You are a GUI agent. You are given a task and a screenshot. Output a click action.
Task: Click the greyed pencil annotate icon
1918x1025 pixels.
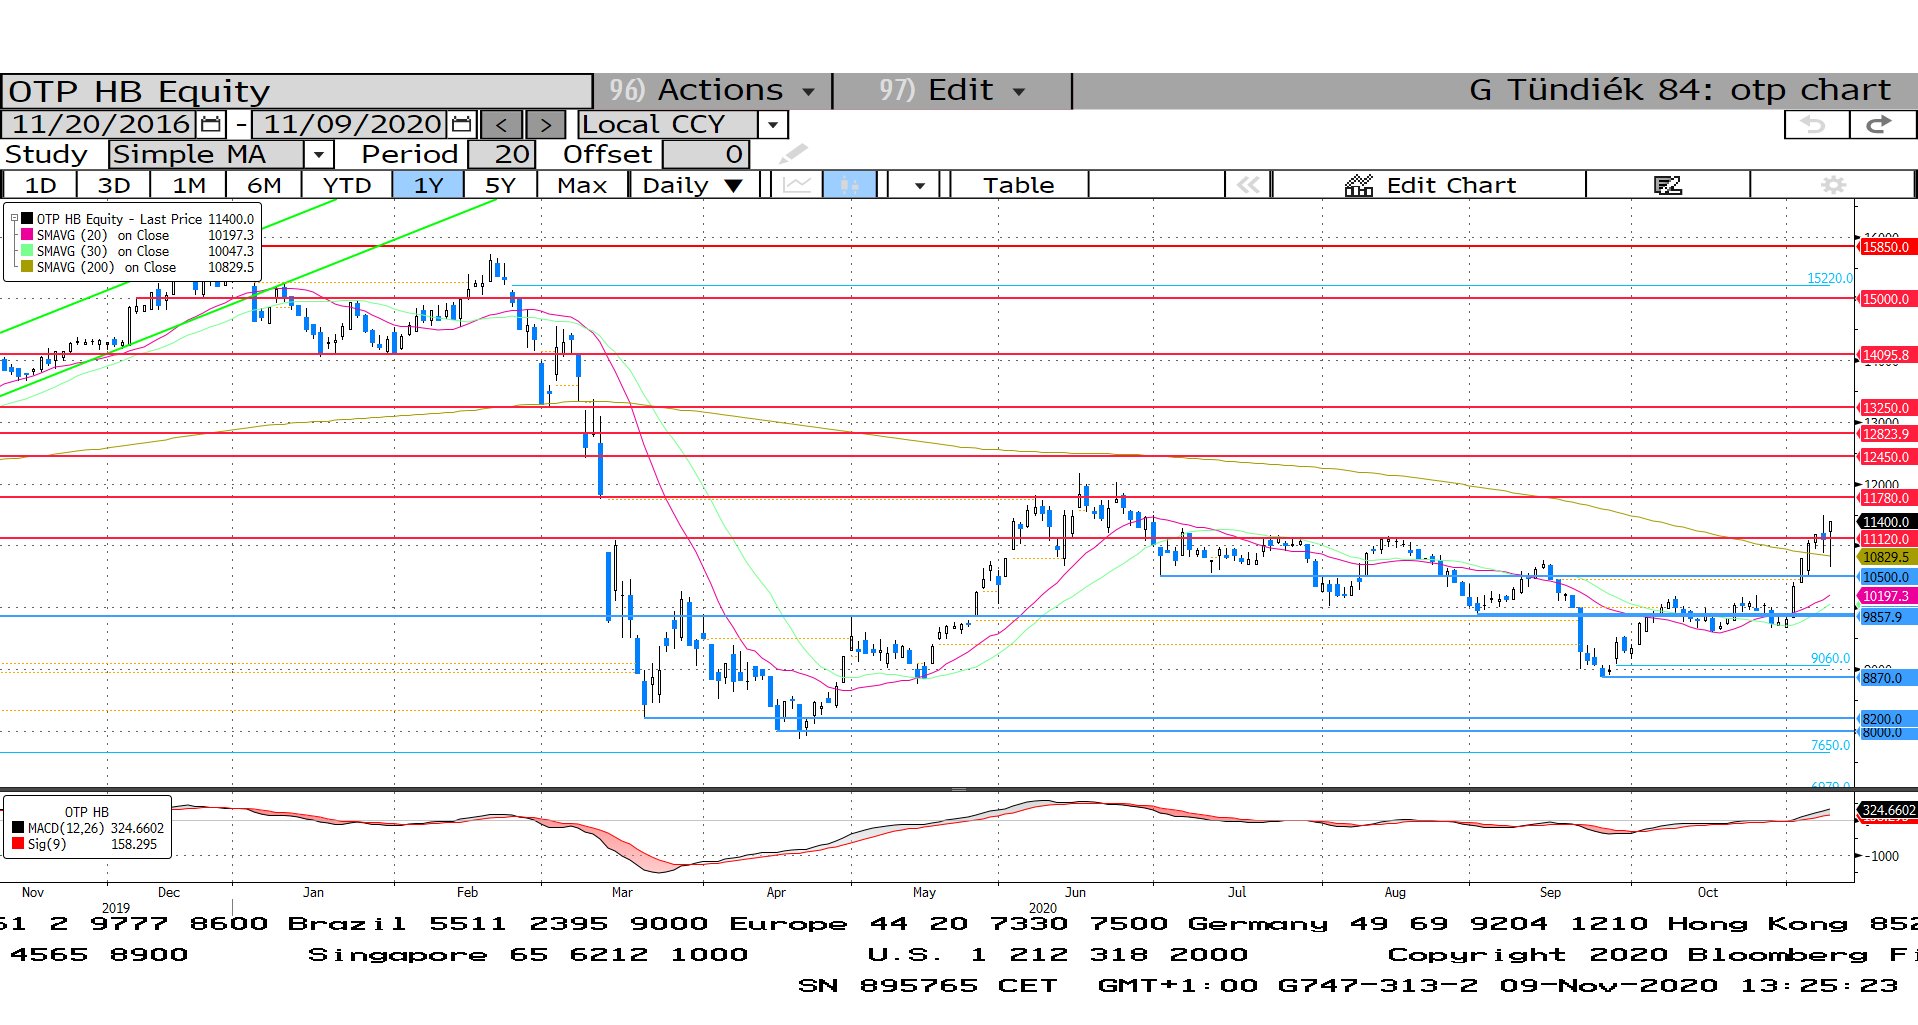(793, 154)
